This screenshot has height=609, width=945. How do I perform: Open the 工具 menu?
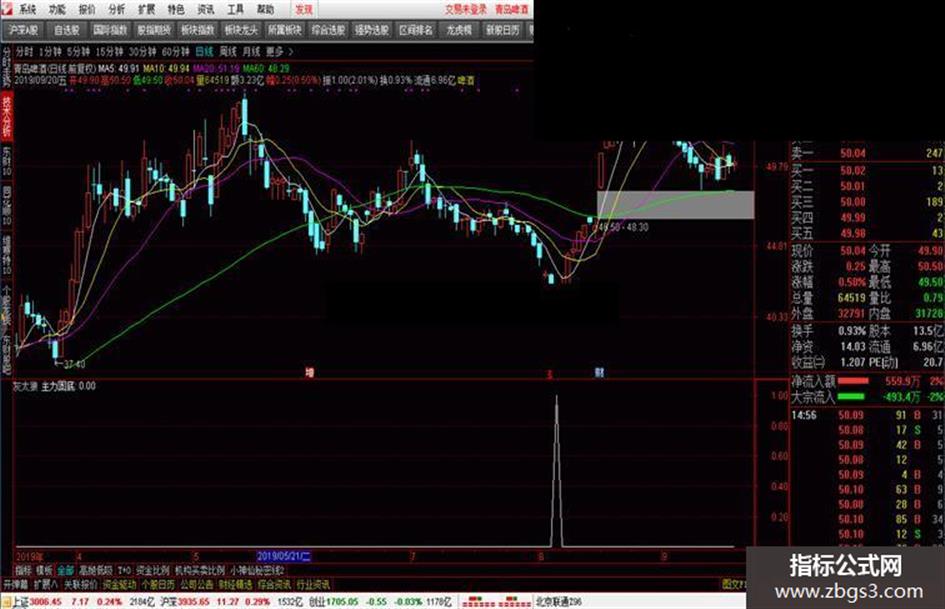point(235,9)
